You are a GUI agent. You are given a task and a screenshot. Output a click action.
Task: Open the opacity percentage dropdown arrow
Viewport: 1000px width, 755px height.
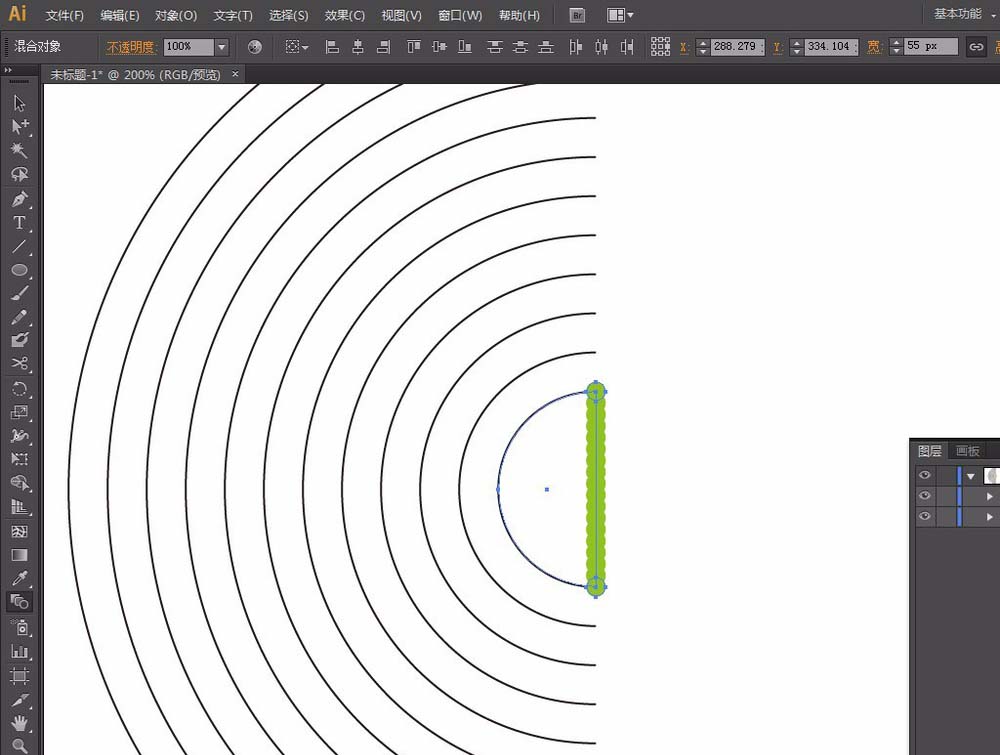(x=221, y=47)
